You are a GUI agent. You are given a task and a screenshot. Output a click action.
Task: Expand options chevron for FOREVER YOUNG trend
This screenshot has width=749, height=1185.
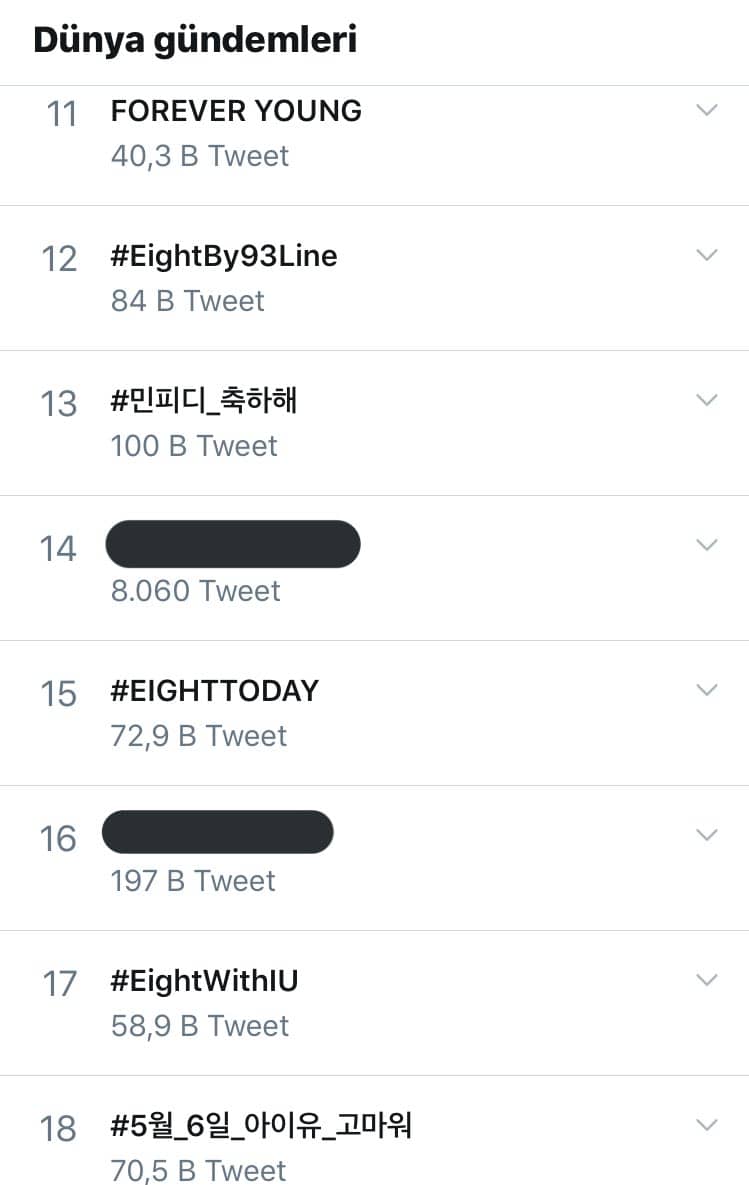pos(707,111)
